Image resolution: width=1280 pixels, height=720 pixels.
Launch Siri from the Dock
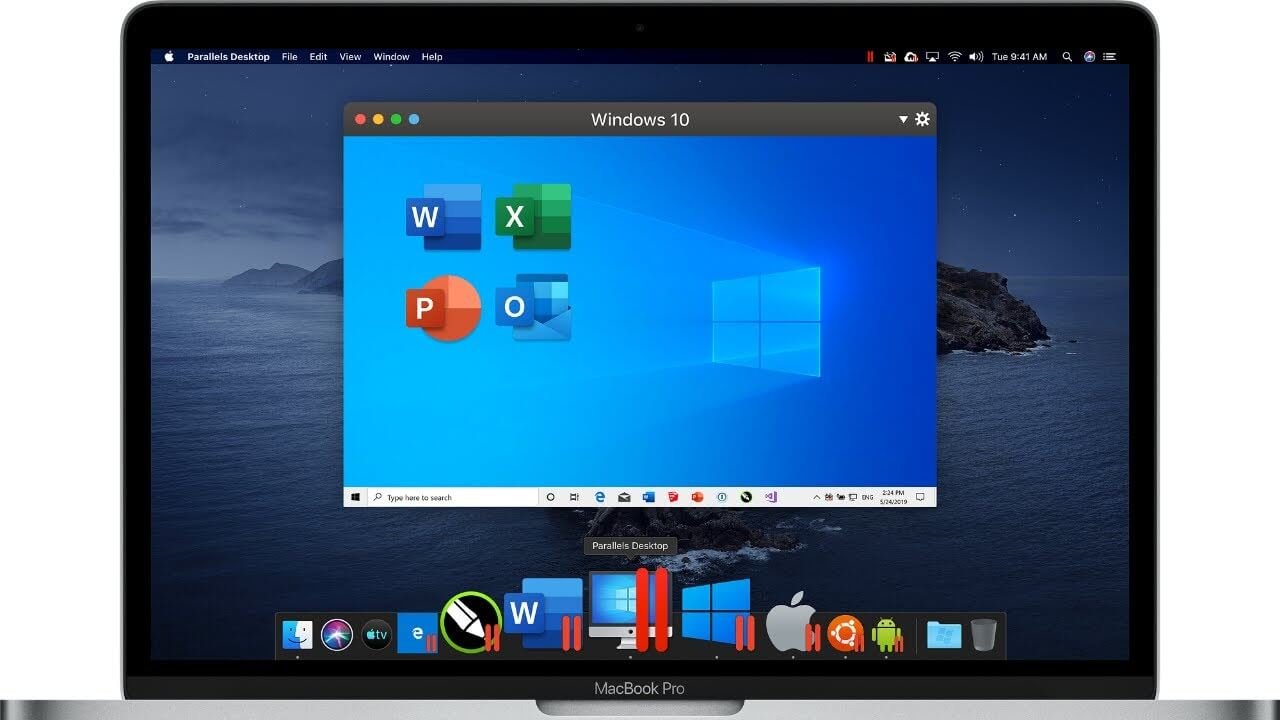click(337, 634)
